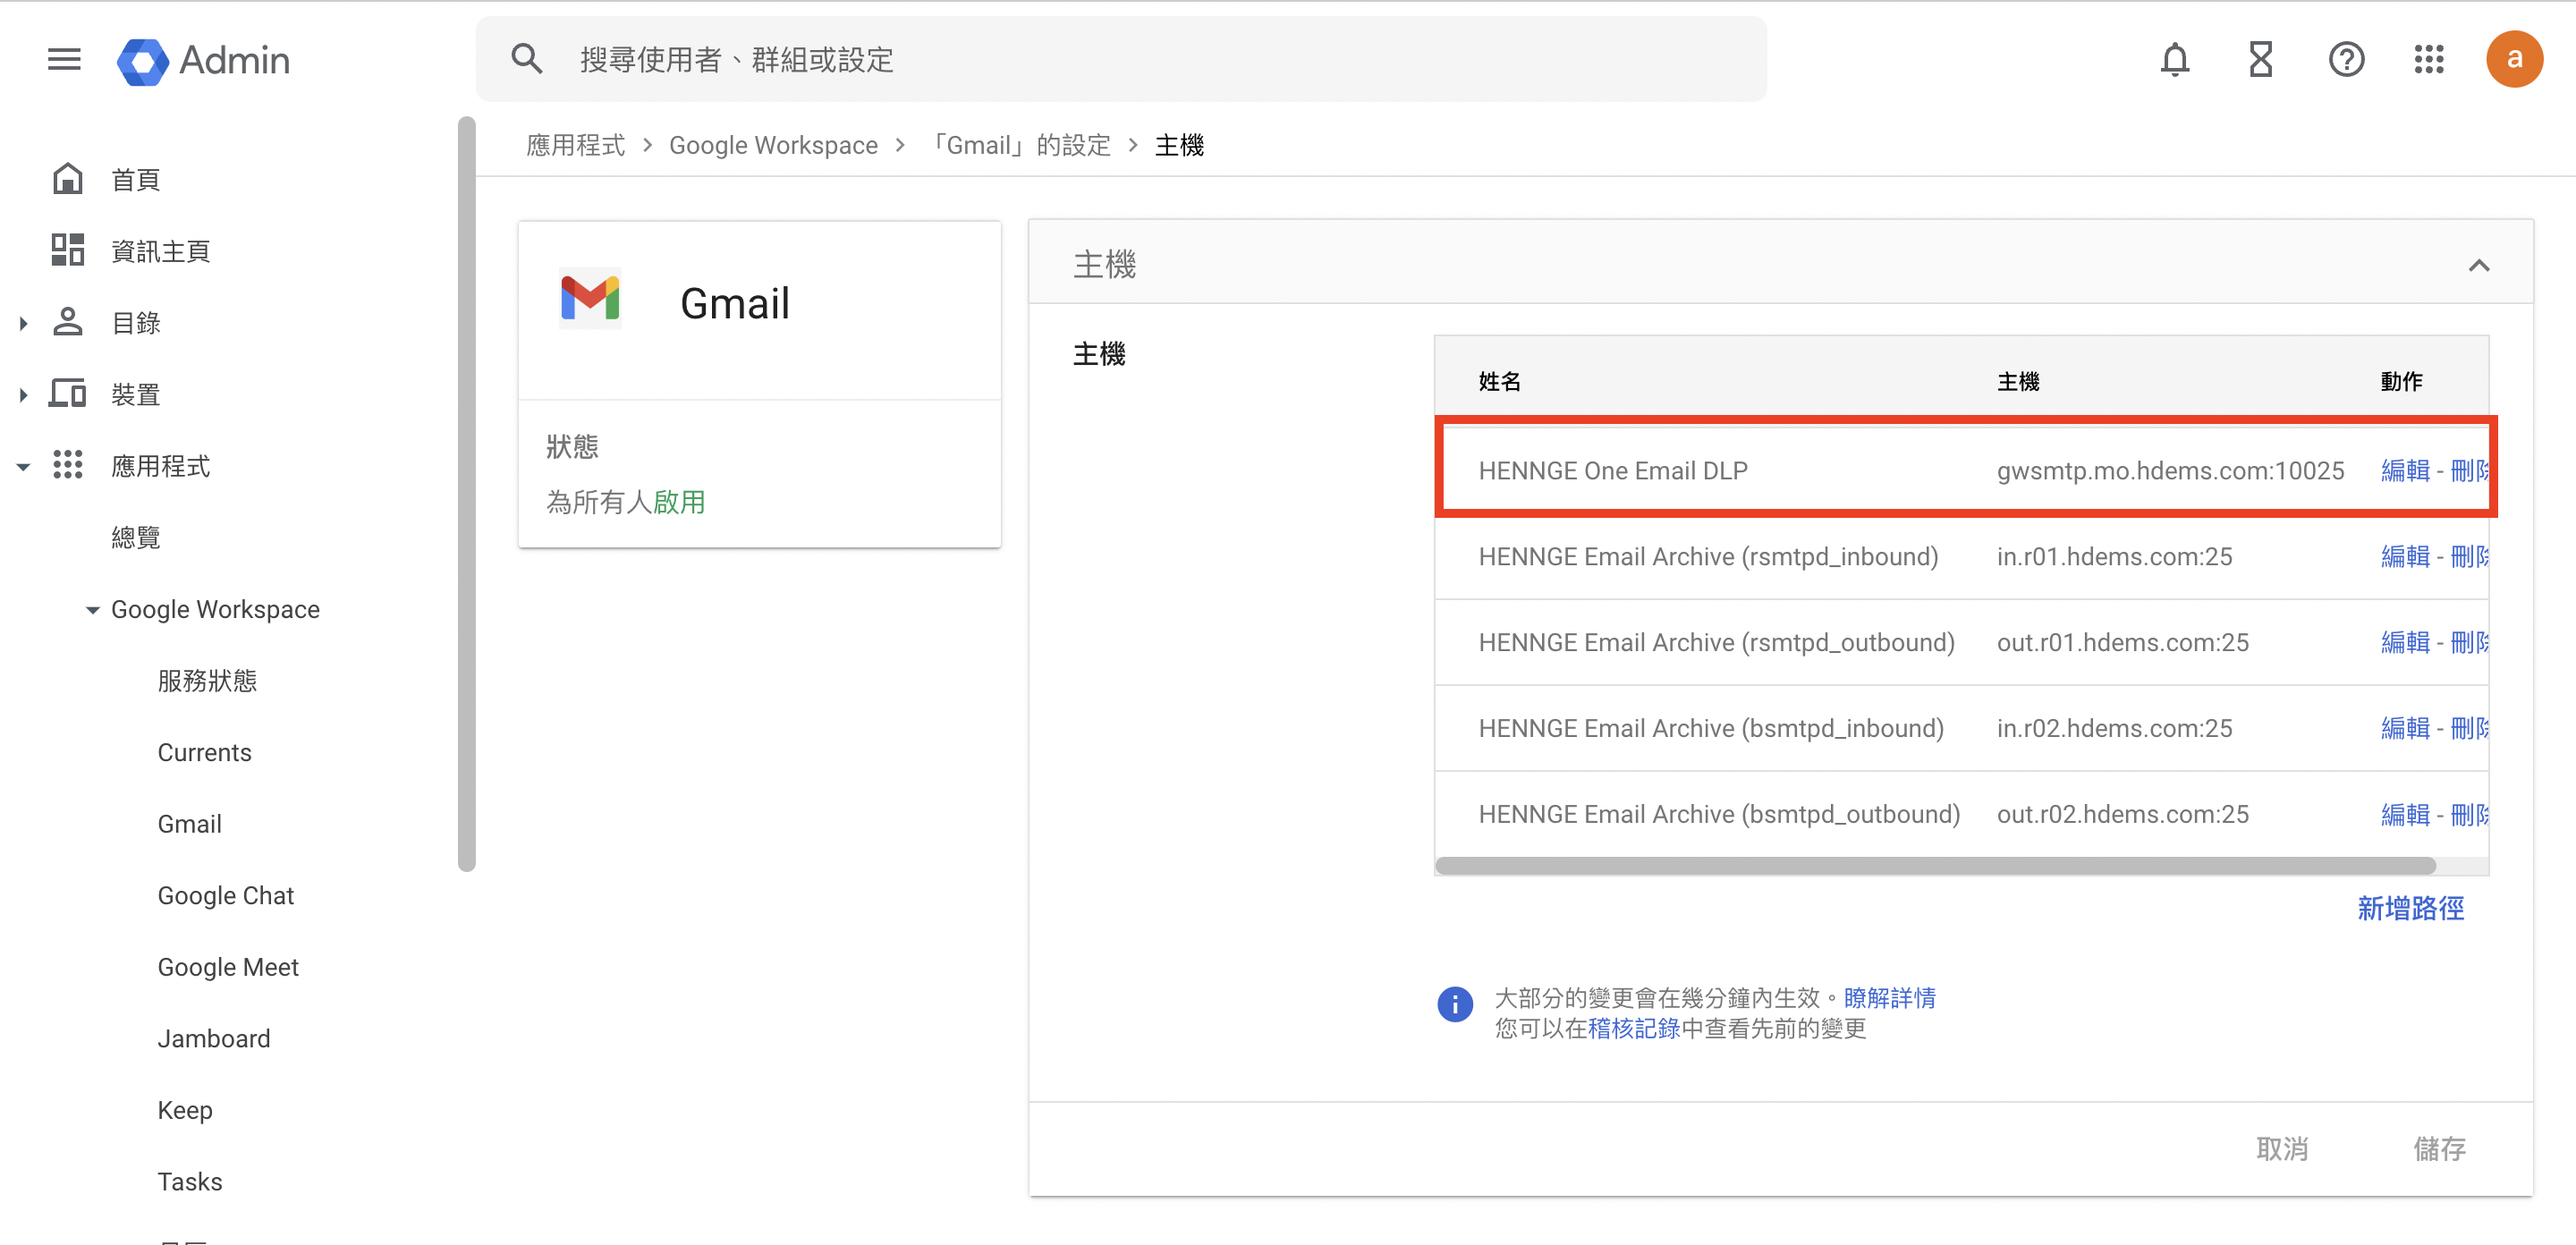The height and width of the screenshot is (1245, 2576).
Task: Click the 裝置 devices icon
Action: point(67,394)
